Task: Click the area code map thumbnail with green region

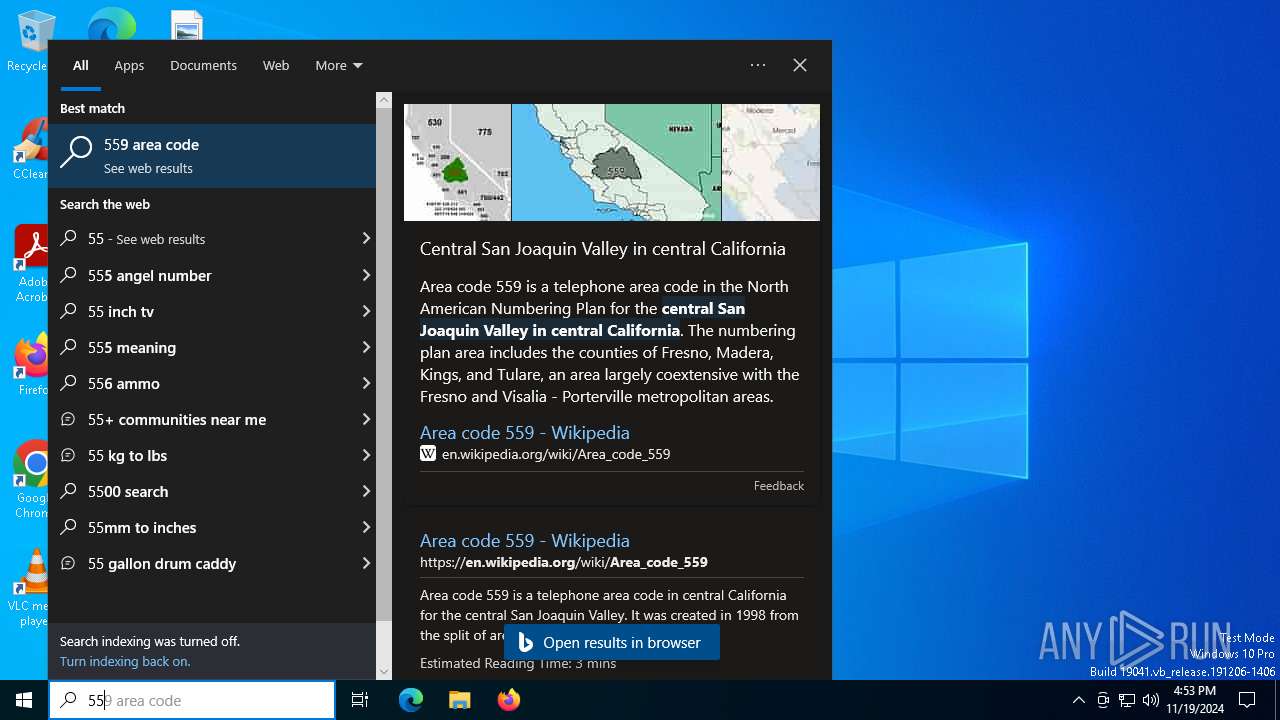Action: click(457, 162)
